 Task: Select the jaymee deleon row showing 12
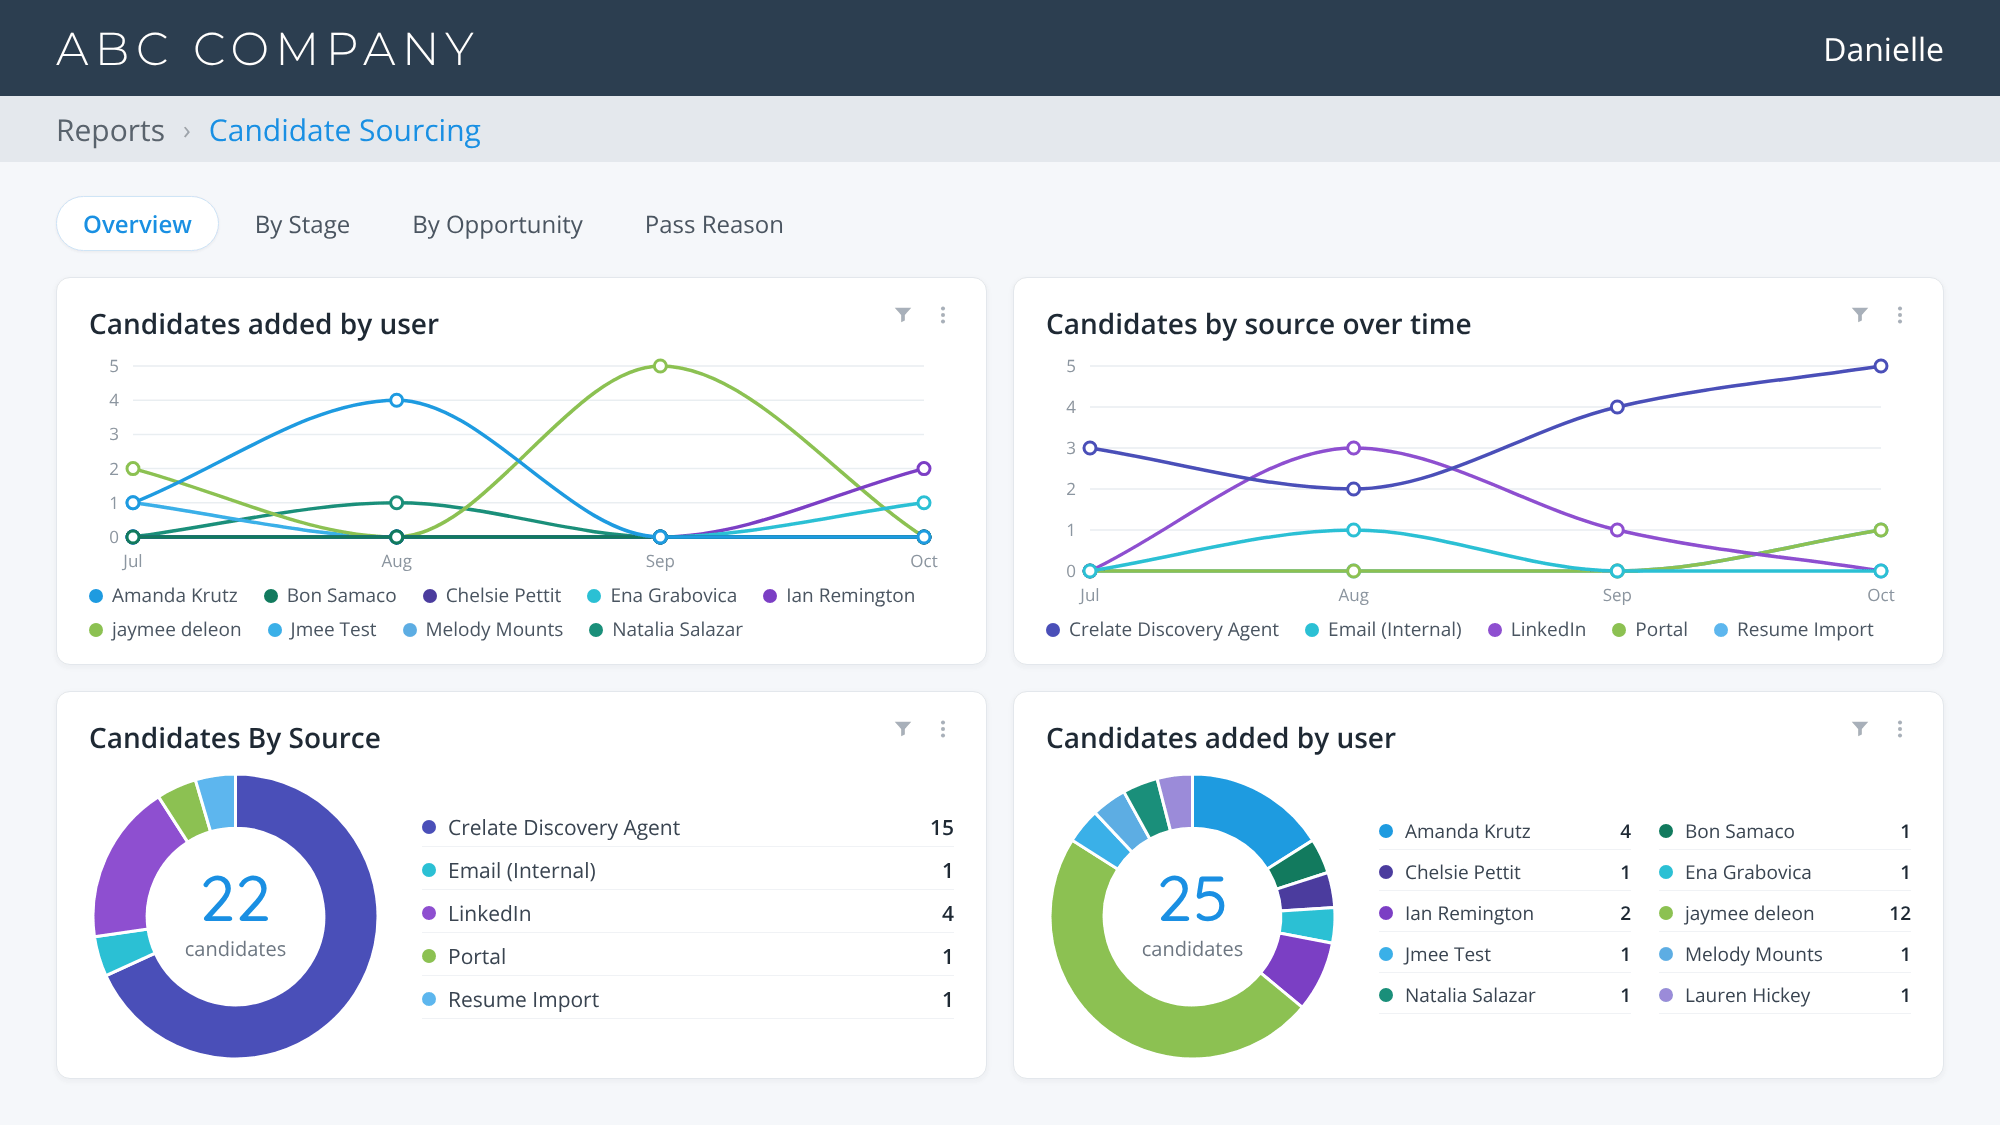1785,913
